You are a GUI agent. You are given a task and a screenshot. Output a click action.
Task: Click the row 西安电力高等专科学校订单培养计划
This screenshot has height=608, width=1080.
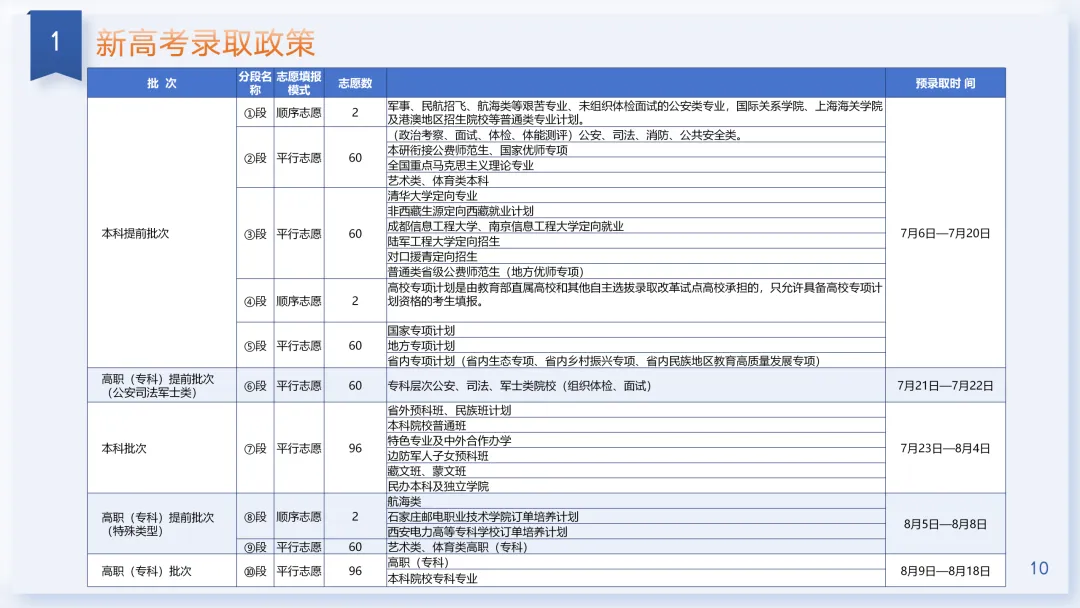pyautogui.click(x=636, y=532)
